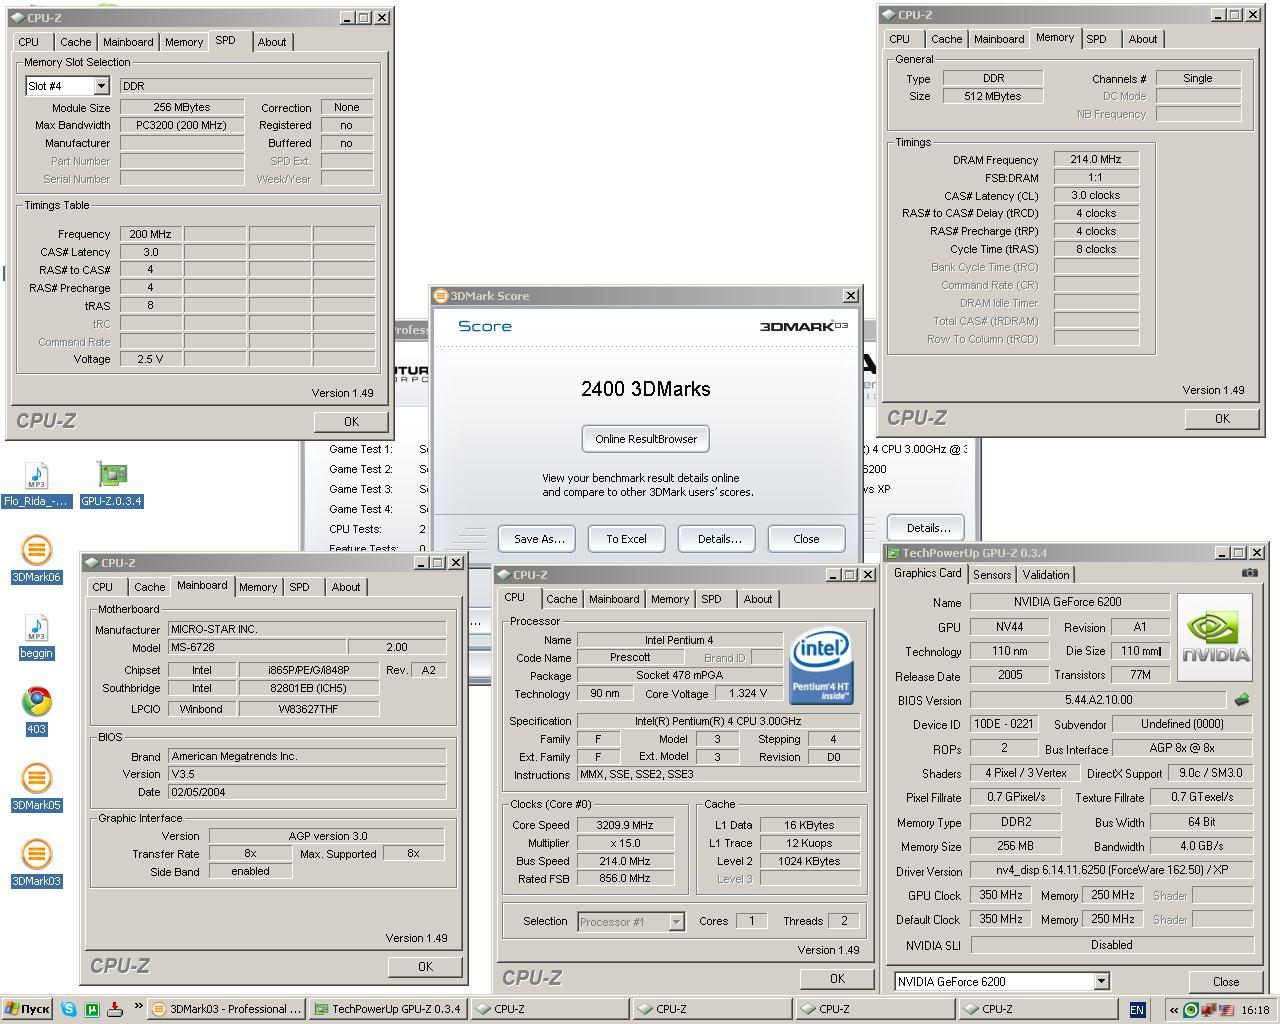Screen dimensions: 1280x1024
Task: Click the To Excel button
Action: [x=626, y=539]
